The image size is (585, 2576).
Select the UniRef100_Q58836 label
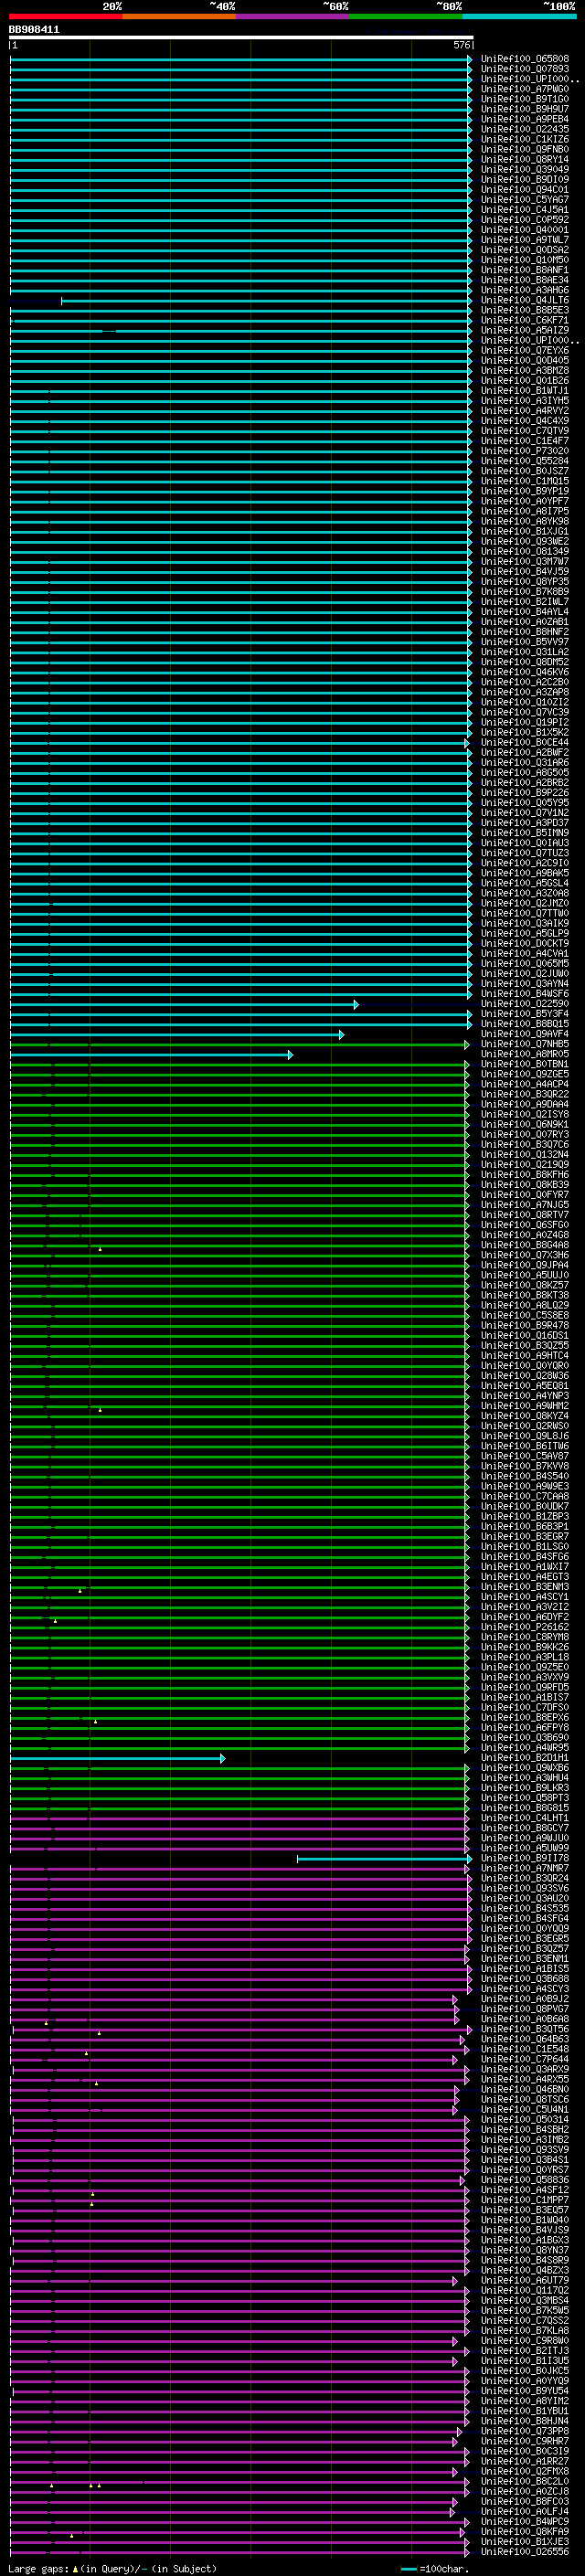coord(524,2180)
